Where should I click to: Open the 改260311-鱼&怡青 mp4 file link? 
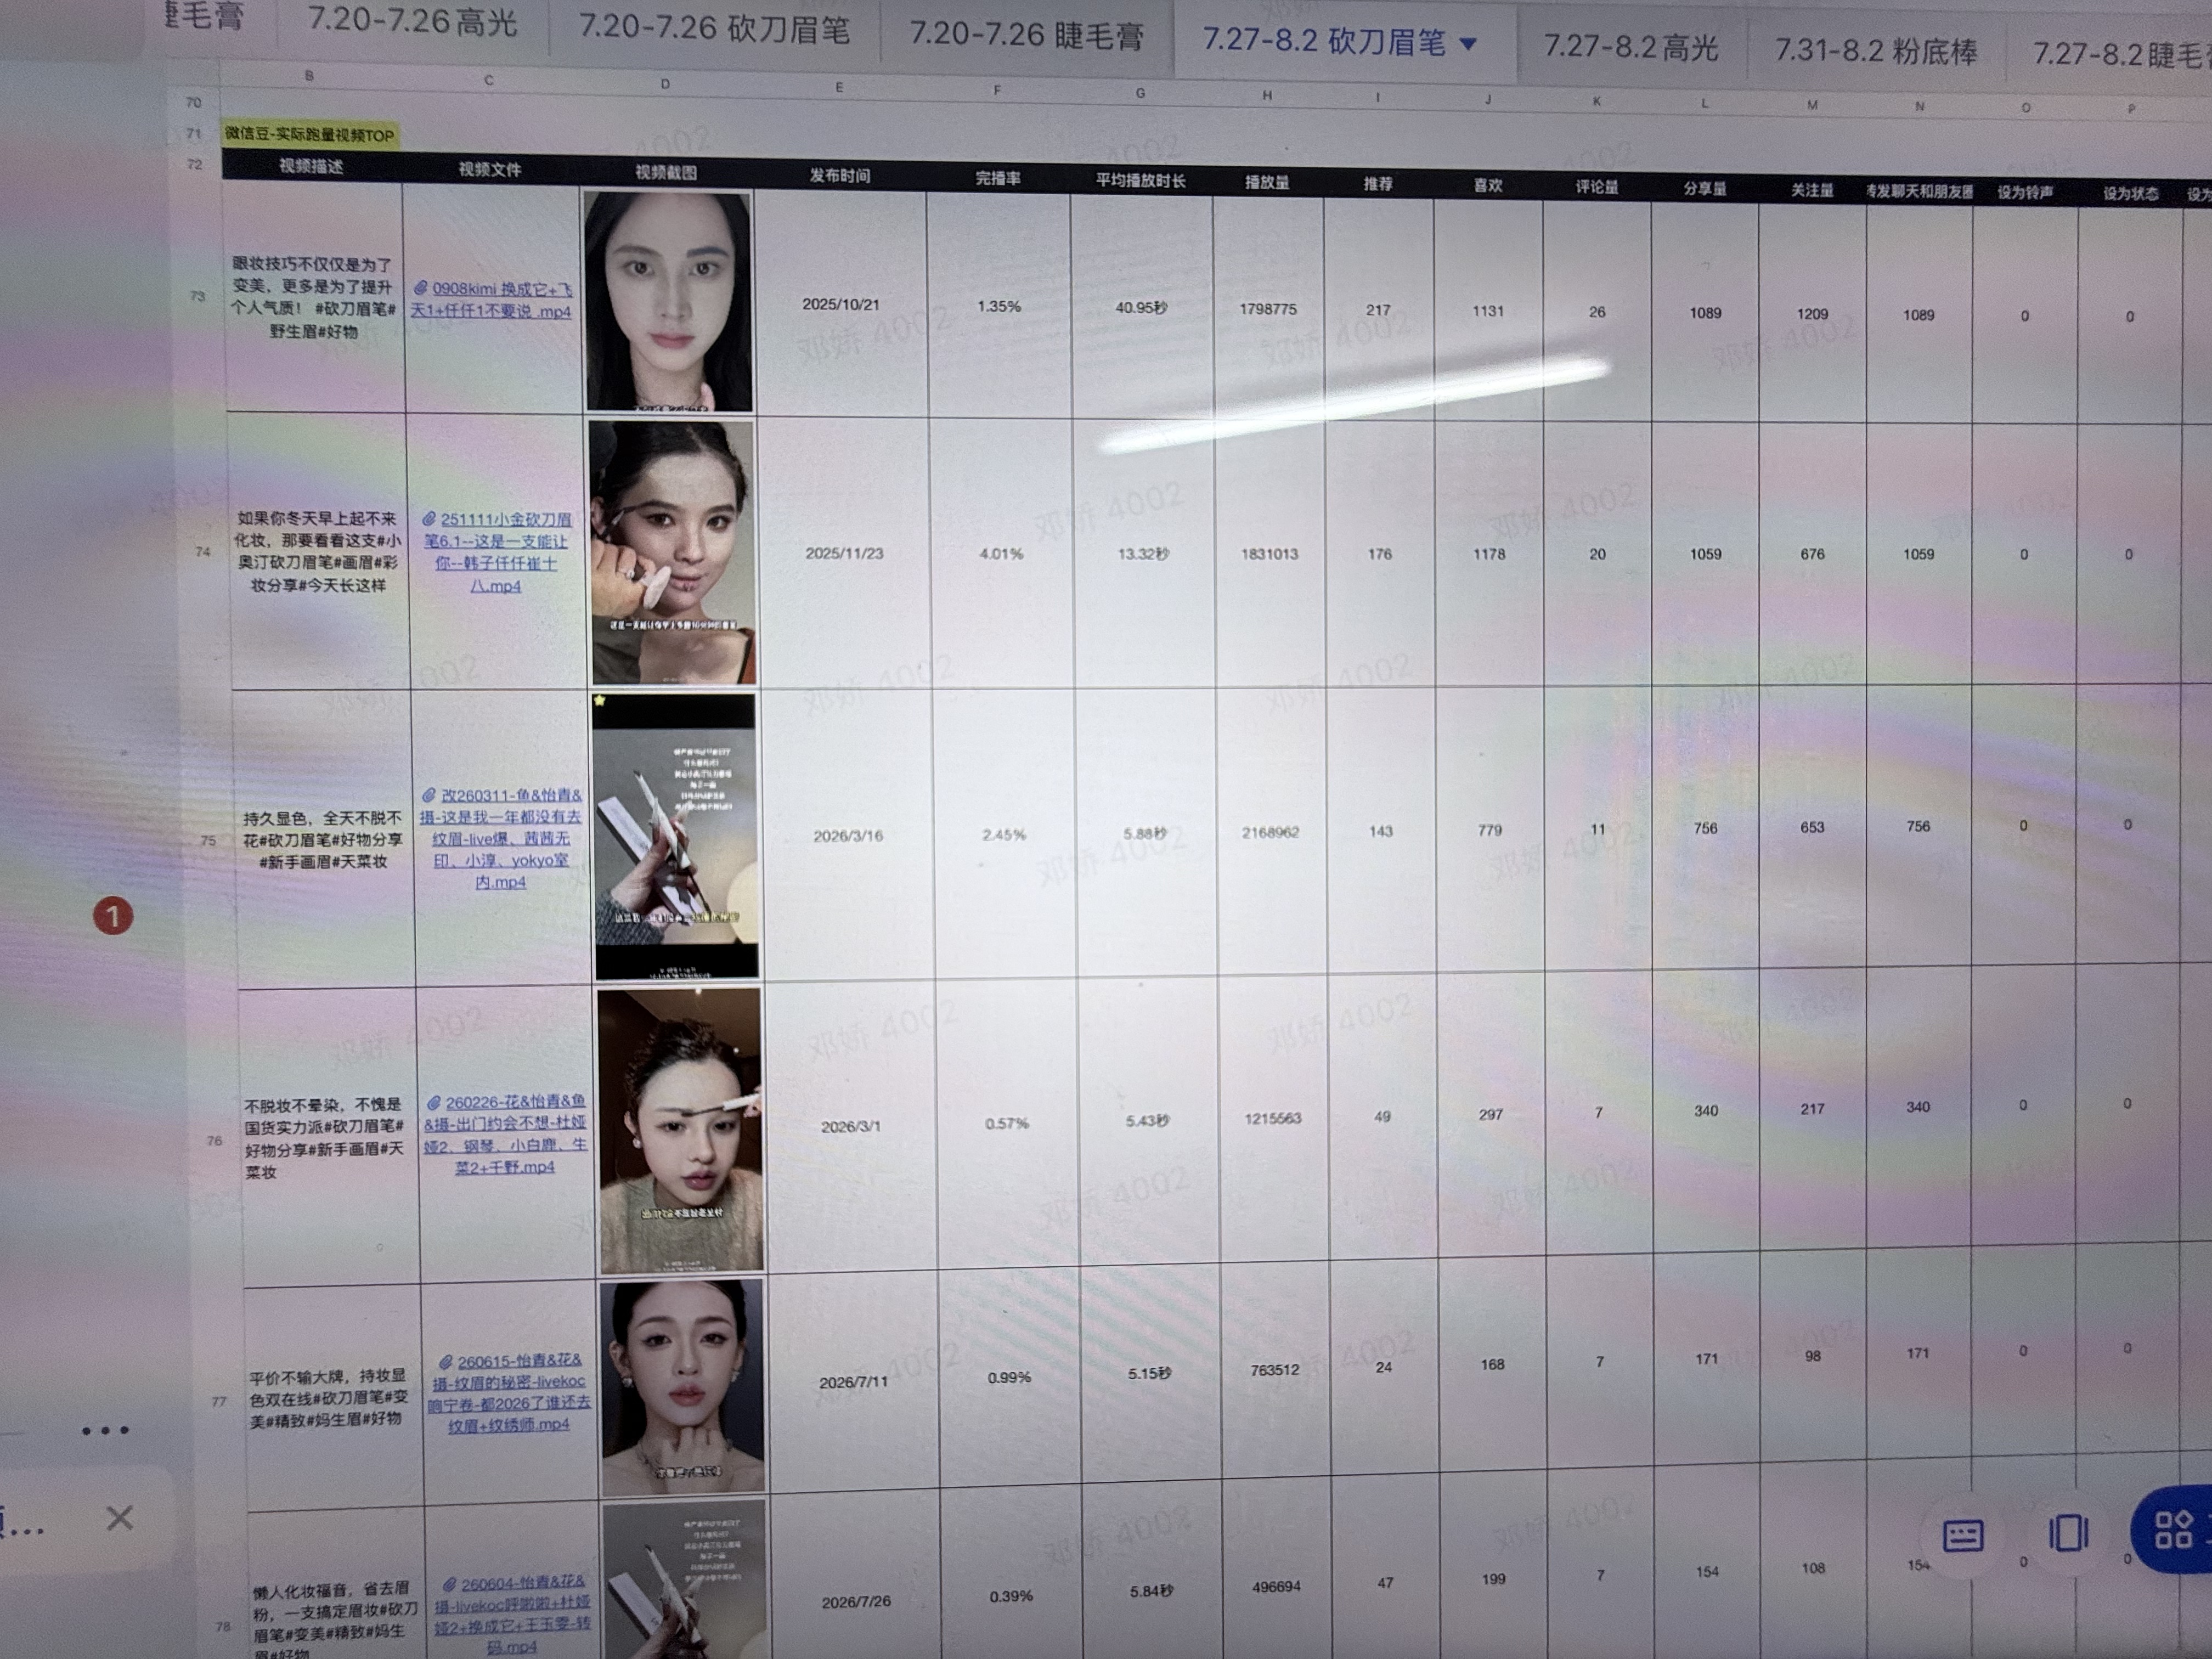[x=501, y=838]
